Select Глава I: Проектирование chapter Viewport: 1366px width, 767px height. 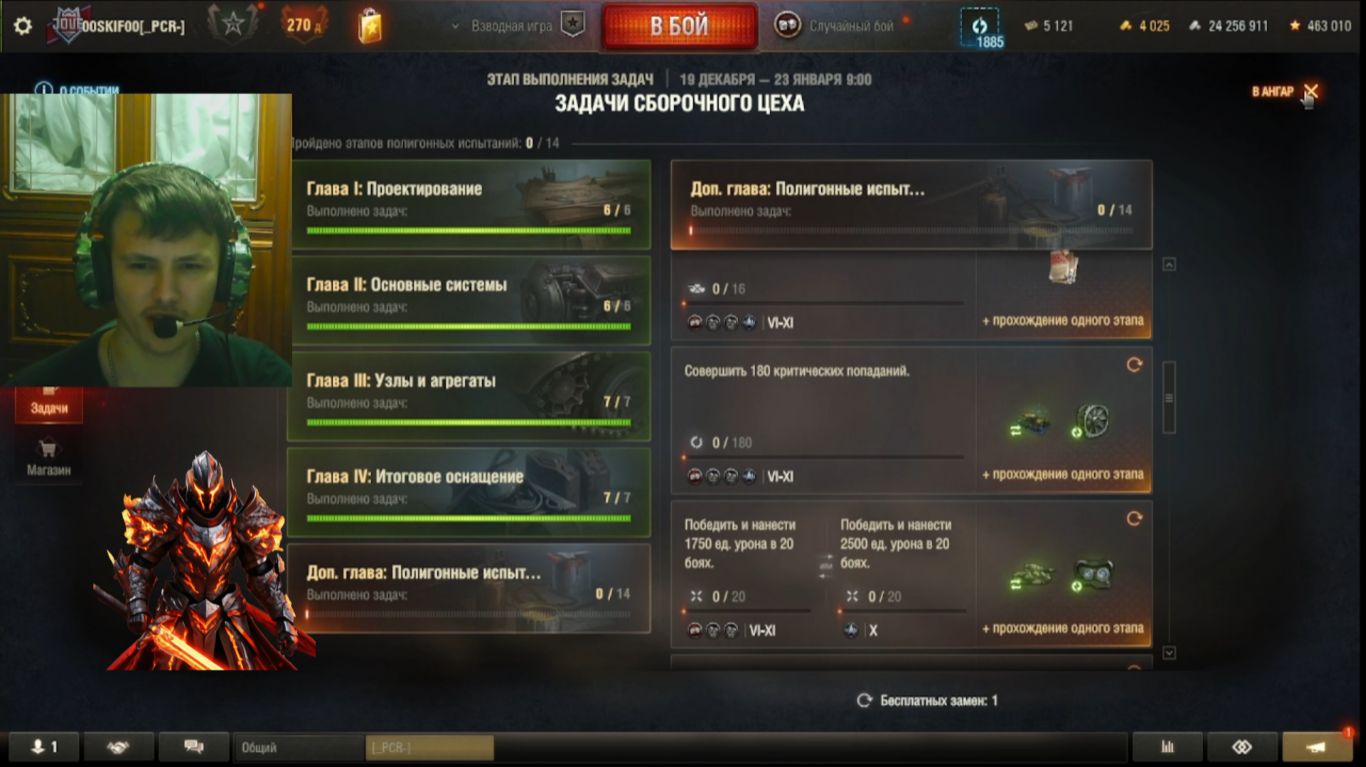coord(469,204)
